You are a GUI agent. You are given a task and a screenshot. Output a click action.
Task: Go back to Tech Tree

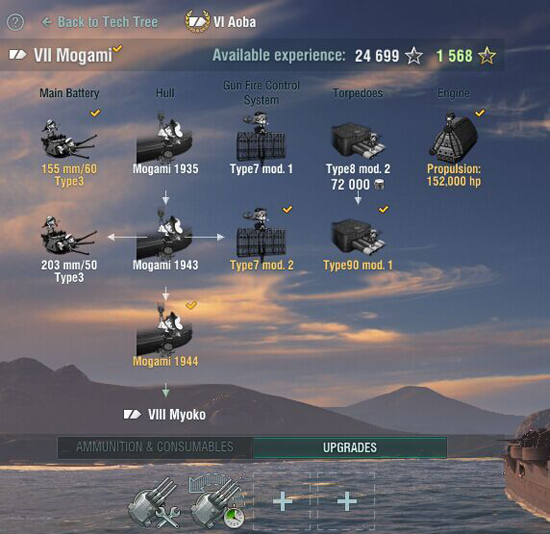click(100, 22)
